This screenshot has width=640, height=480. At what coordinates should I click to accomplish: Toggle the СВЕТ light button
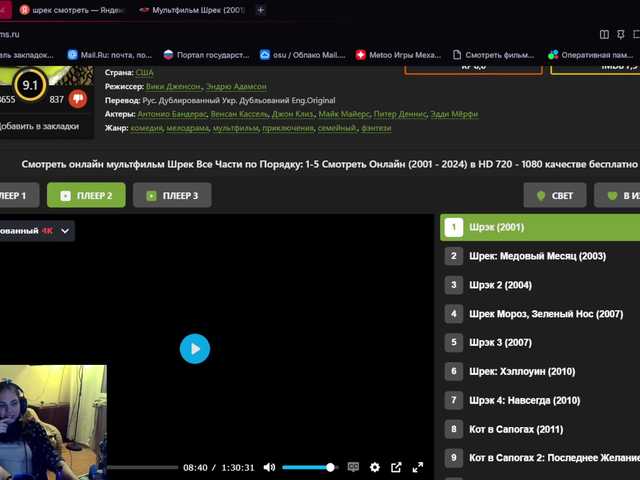tap(555, 196)
